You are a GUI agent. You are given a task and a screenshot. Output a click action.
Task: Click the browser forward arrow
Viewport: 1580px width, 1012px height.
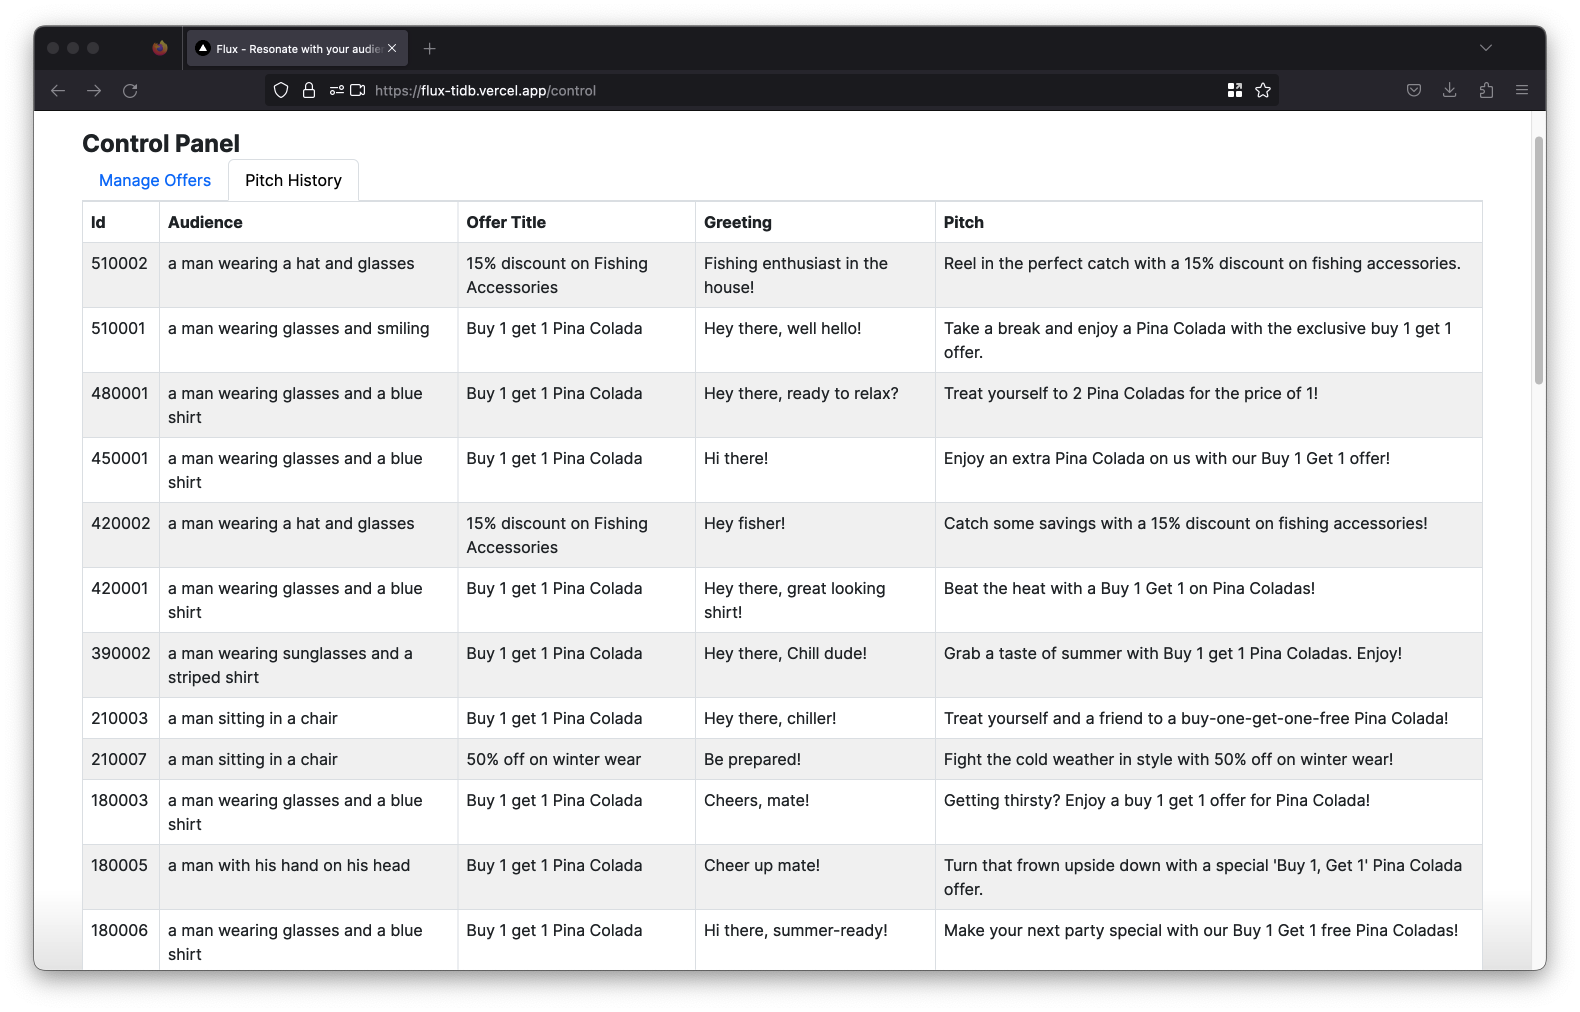(x=94, y=91)
